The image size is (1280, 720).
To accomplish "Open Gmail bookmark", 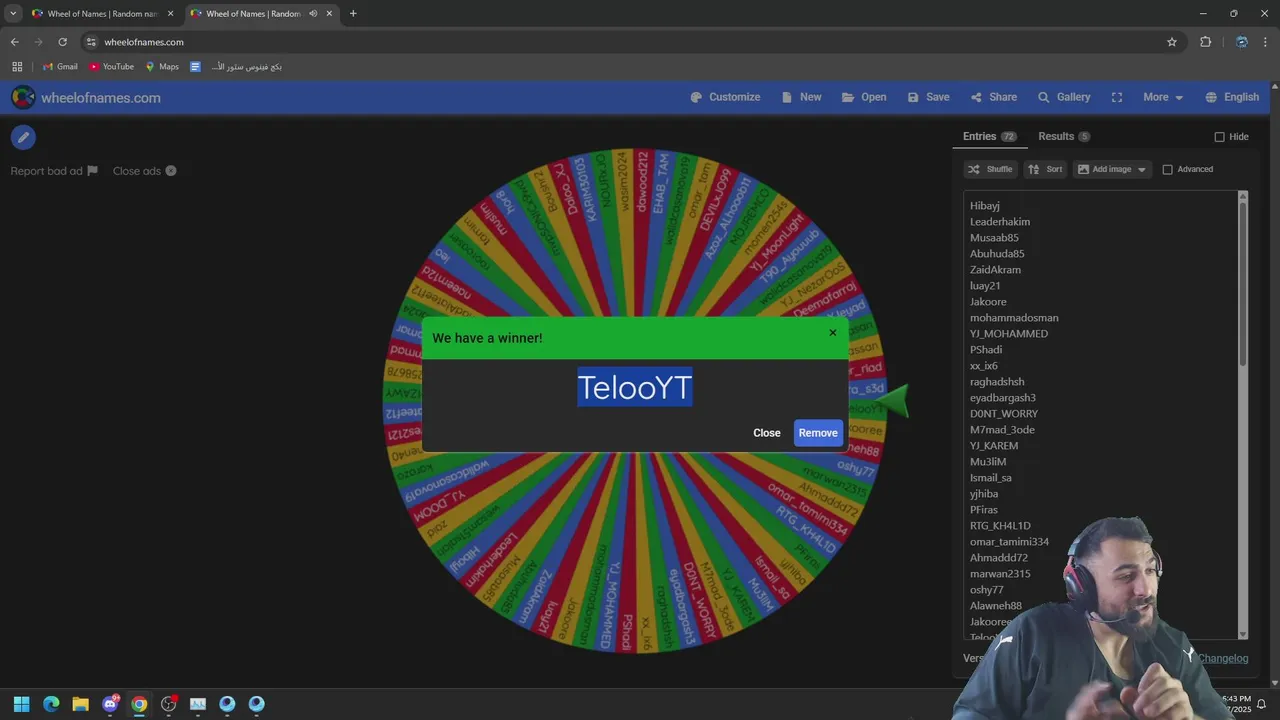I will click(60, 67).
